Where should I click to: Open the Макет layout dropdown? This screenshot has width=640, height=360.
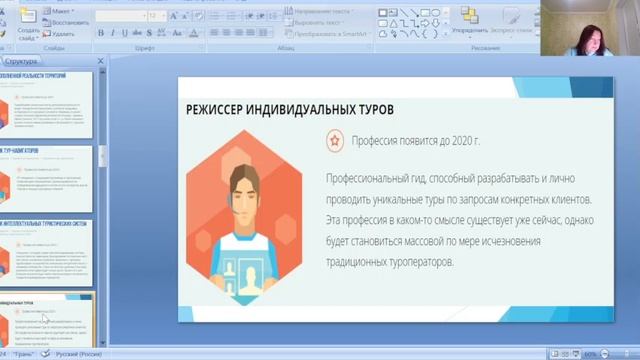coord(59,11)
